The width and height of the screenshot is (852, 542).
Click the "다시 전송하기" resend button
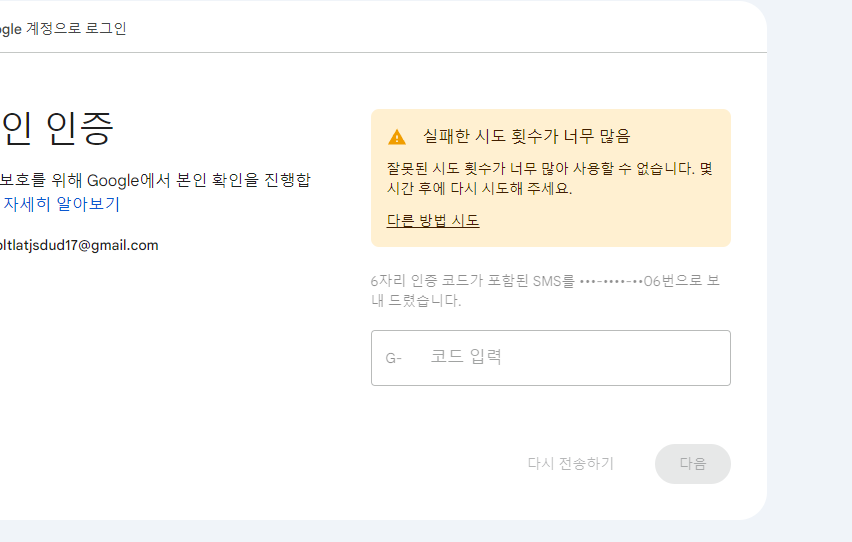570,464
